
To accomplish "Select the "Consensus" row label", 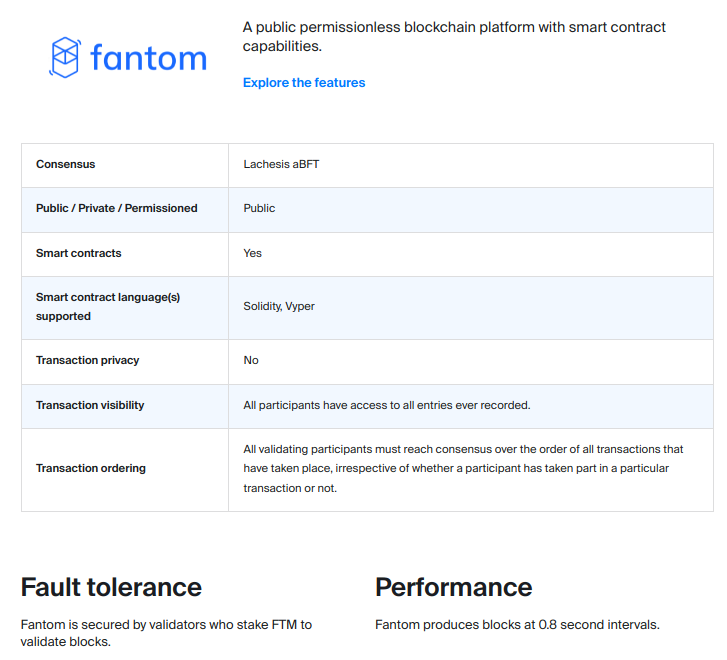I will point(66,164).
